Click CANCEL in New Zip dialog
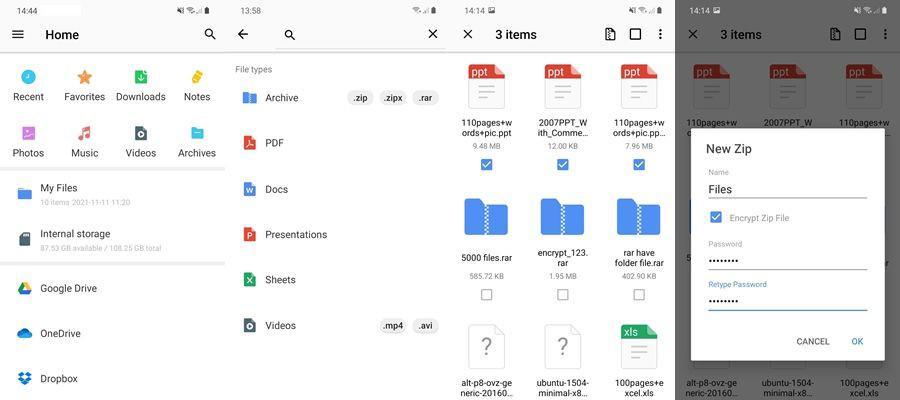Image resolution: width=900 pixels, height=400 pixels. coord(813,341)
